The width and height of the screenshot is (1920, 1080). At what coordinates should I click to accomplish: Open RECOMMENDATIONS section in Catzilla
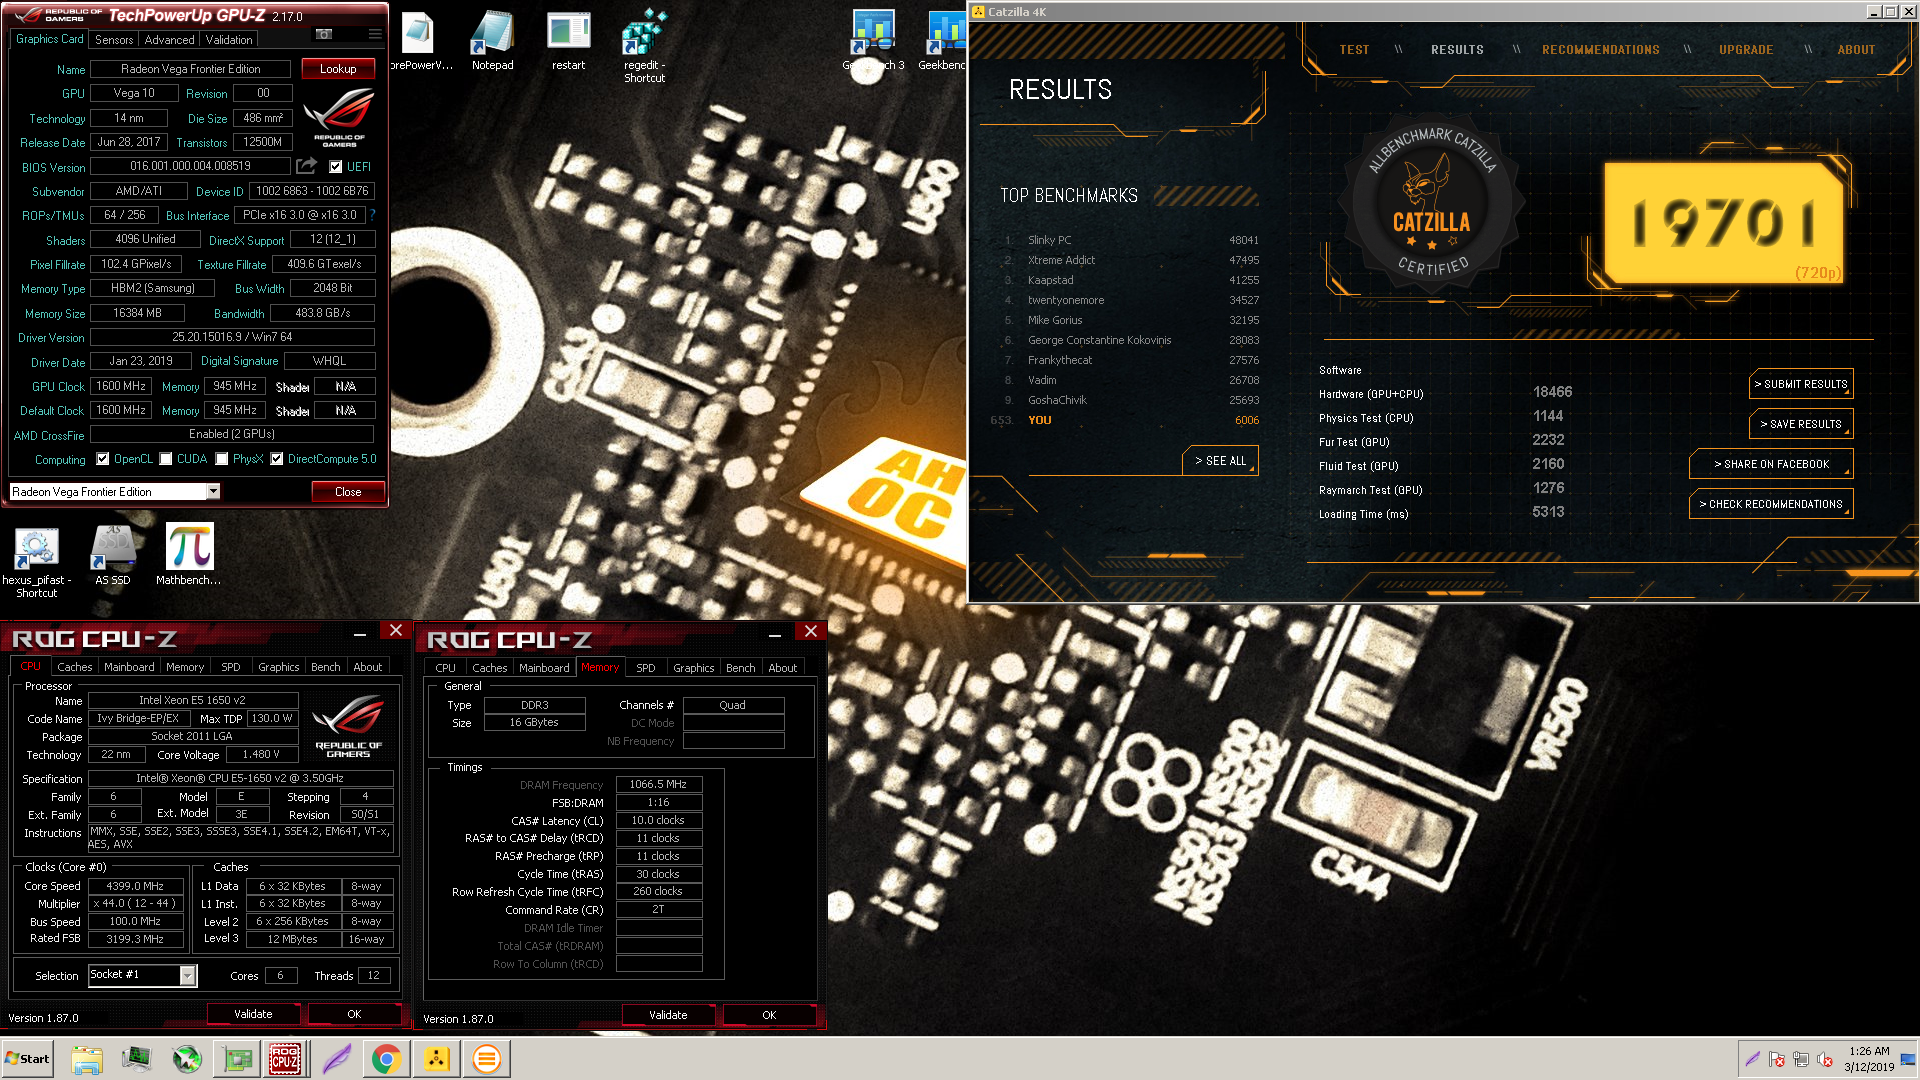coord(1600,50)
